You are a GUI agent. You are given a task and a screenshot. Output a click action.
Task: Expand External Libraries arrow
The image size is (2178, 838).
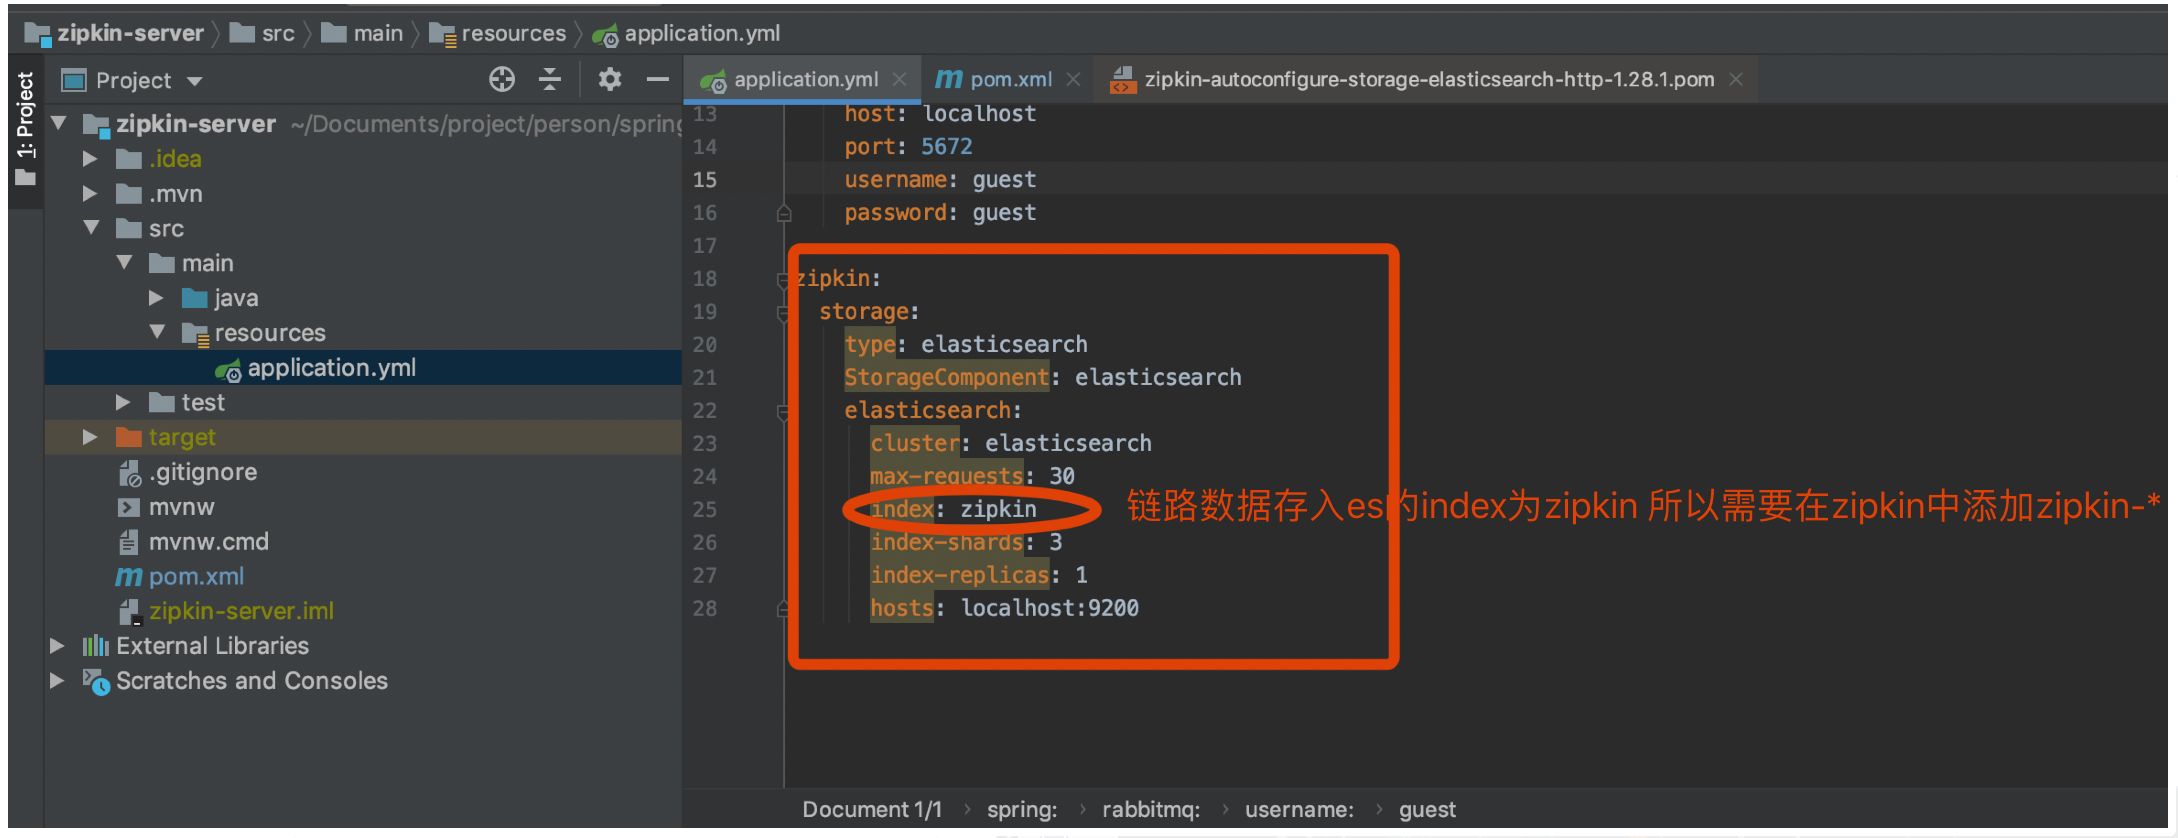click(x=57, y=646)
